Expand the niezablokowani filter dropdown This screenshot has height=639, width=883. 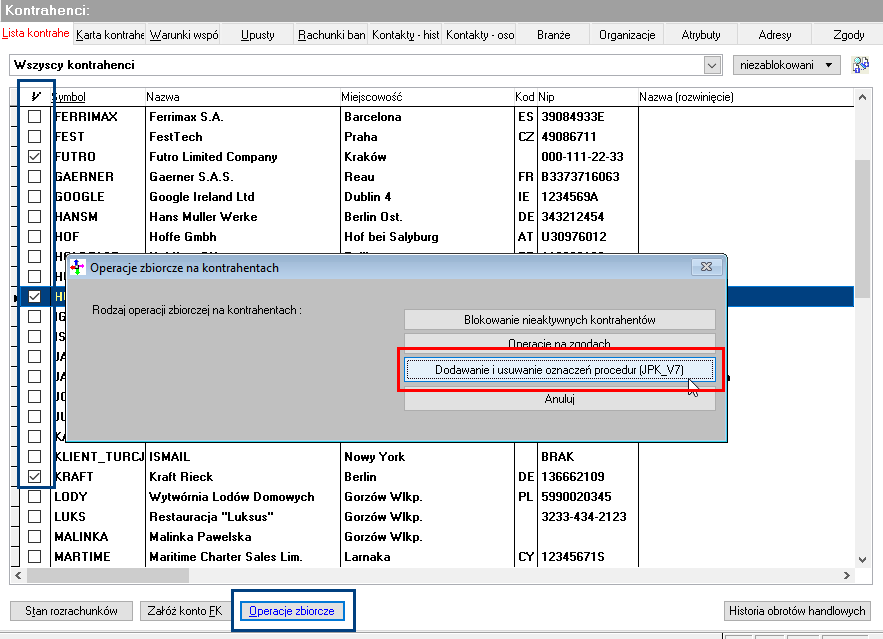(x=786, y=65)
